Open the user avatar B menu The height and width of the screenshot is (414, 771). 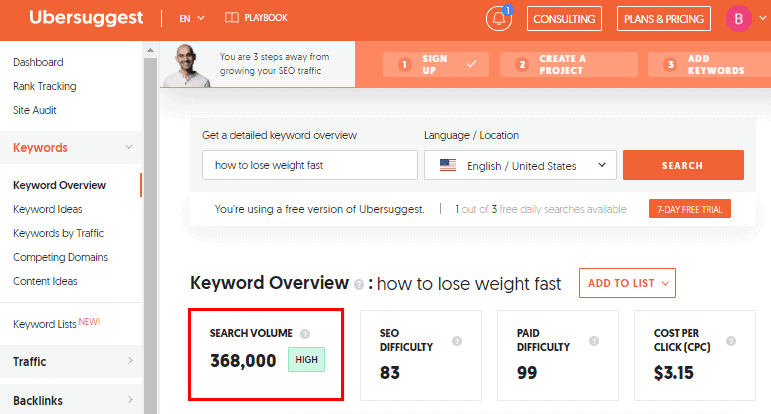(739, 19)
